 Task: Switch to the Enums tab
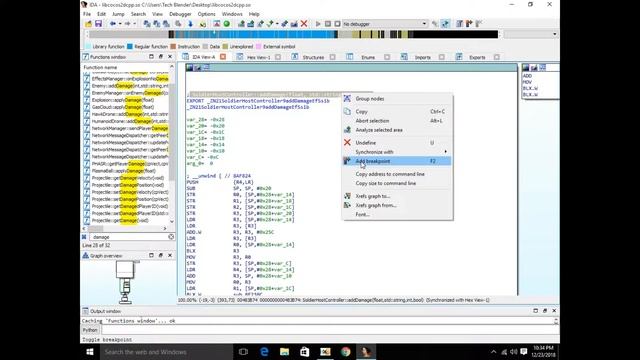[368, 57]
